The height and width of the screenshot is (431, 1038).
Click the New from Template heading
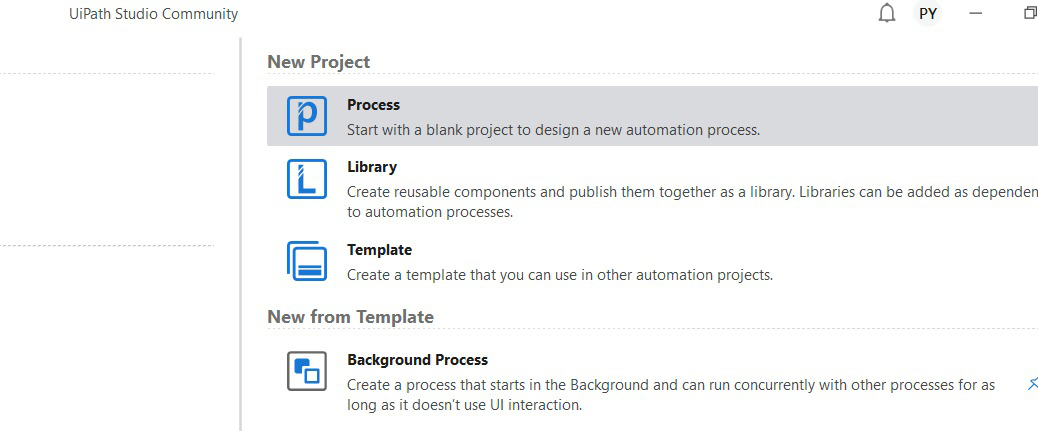tap(350, 317)
